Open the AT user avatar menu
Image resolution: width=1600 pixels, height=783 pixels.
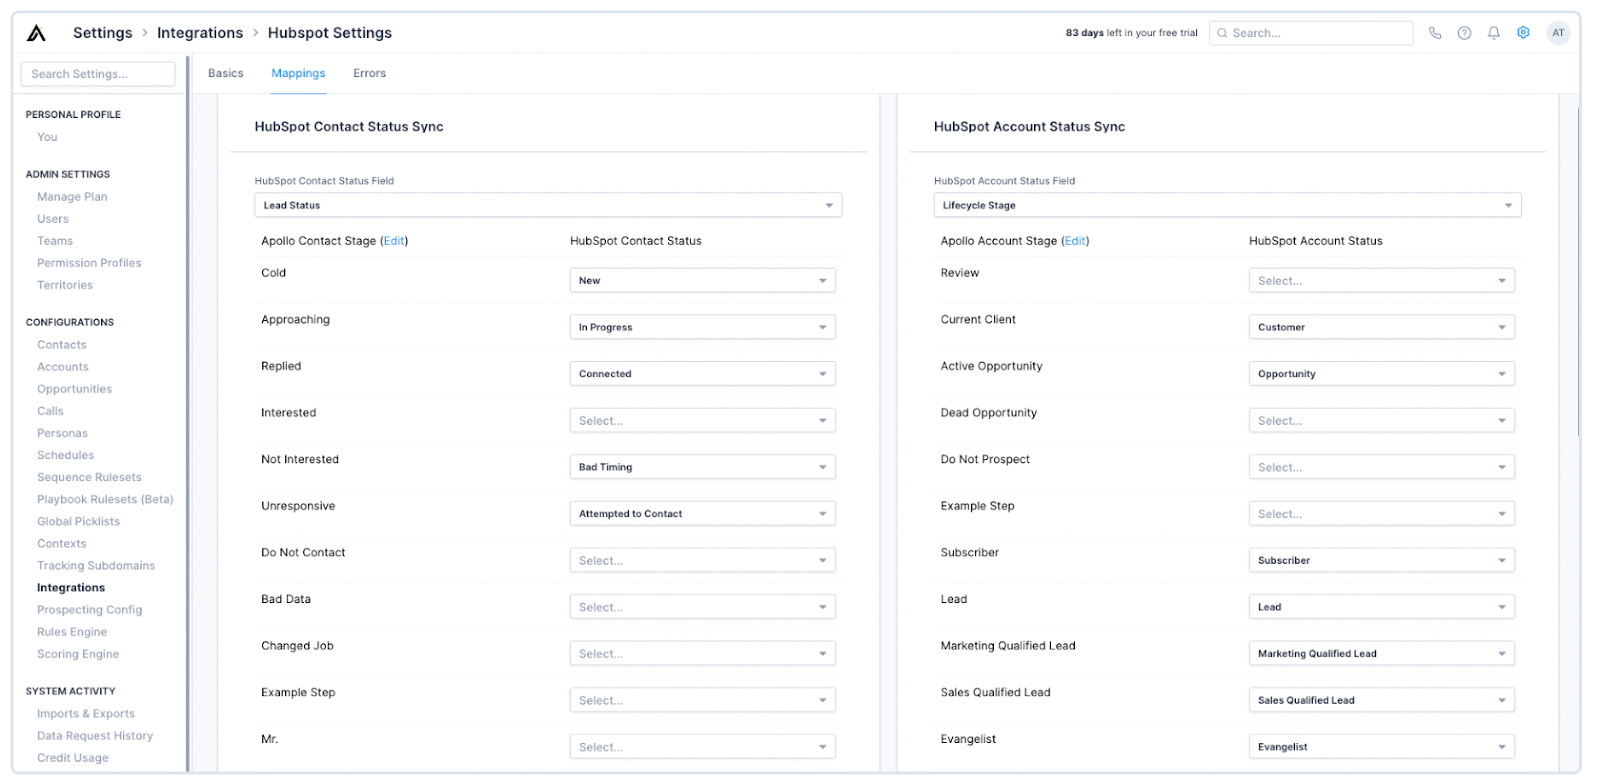click(x=1558, y=33)
